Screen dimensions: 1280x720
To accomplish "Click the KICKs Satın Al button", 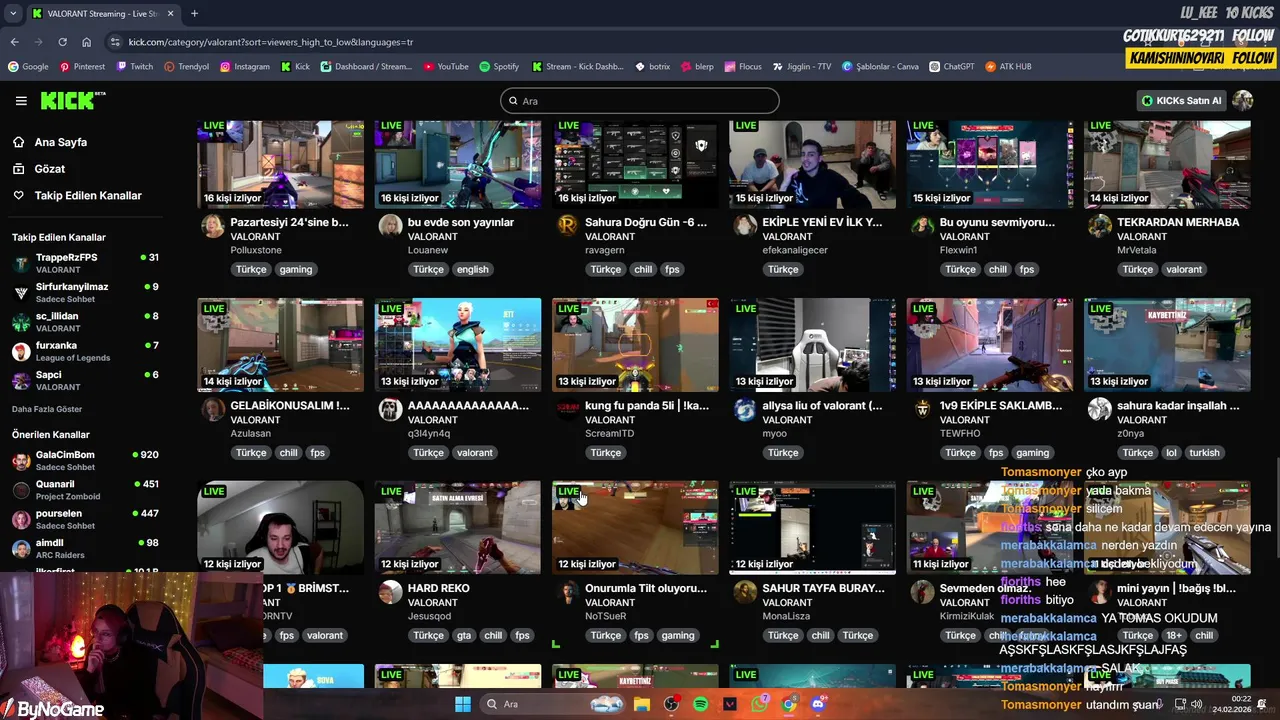I will (1182, 100).
